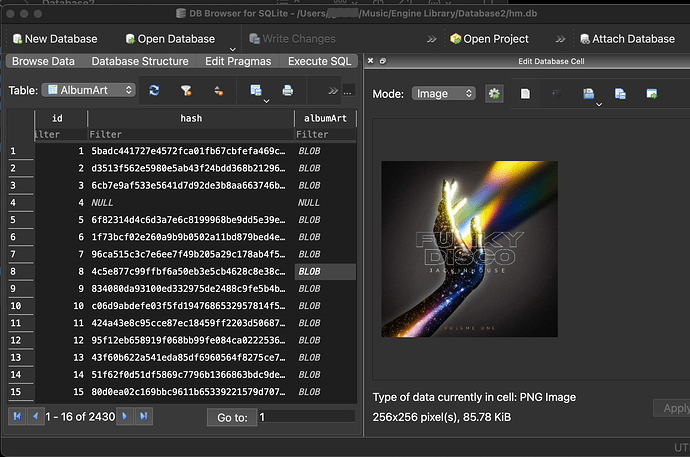Open the dropdown arrow under blue disk icon

point(599,105)
